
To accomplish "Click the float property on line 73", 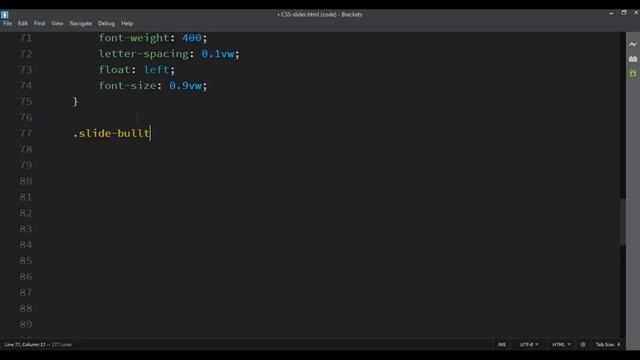I will 114,69.
